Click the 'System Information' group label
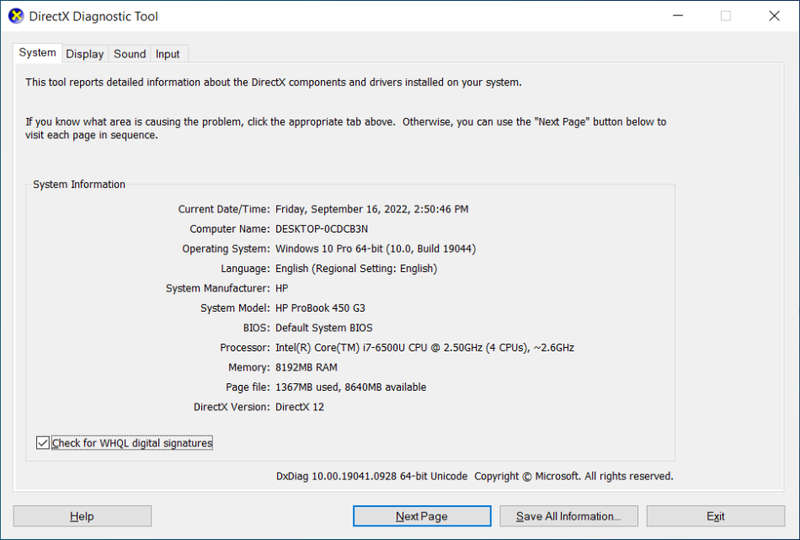Image resolution: width=800 pixels, height=540 pixels. point(79,184)
